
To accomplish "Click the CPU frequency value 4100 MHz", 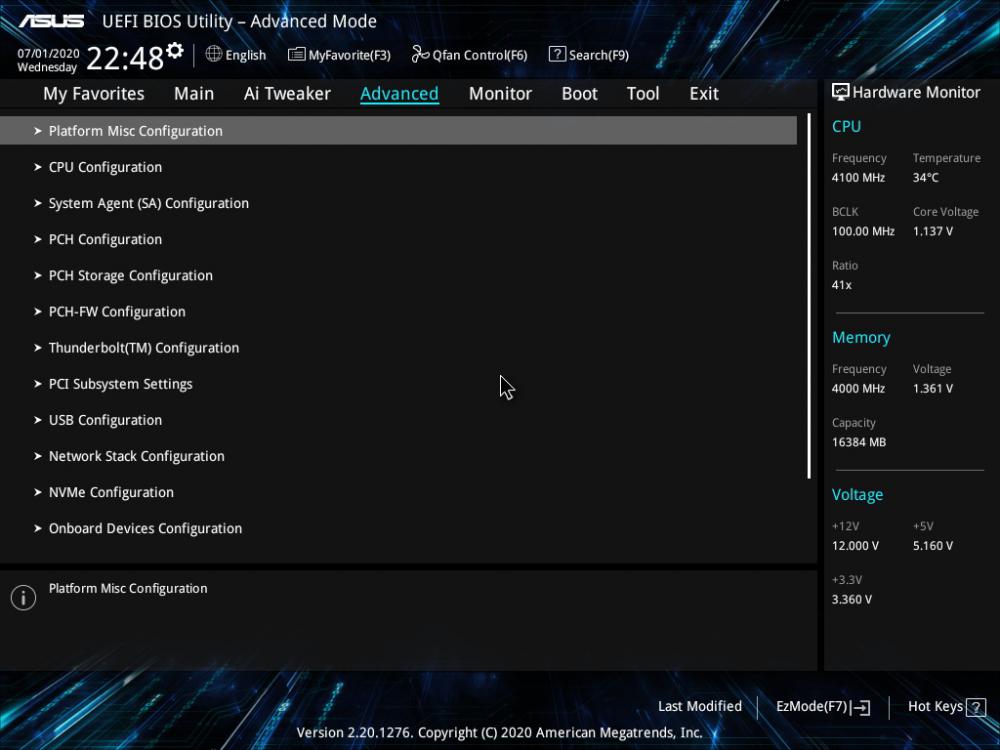I will [x=858, y=178].
